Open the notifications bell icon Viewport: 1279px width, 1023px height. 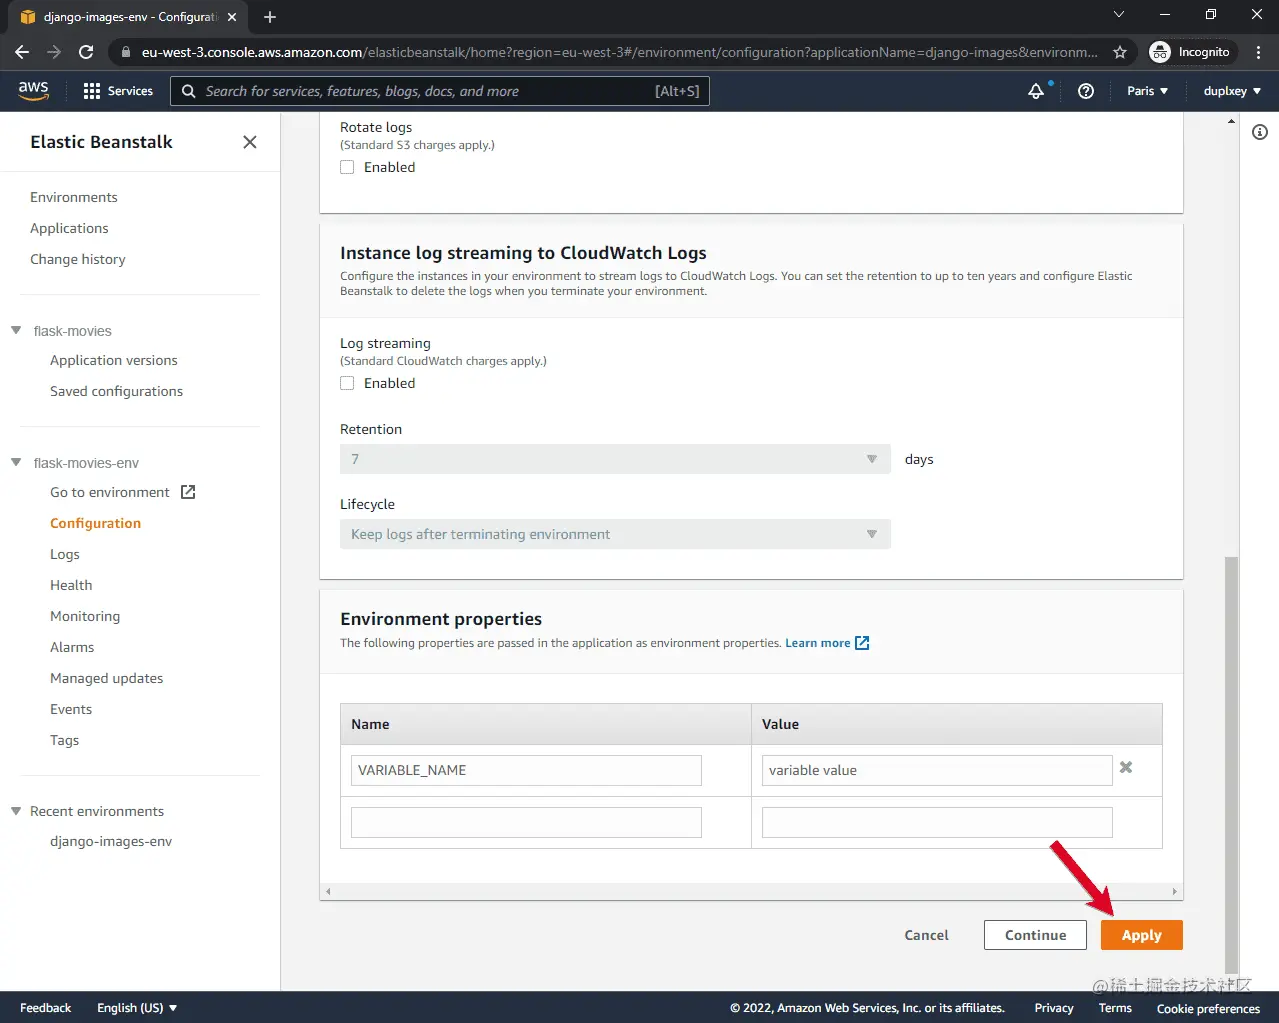(1035, 90)
